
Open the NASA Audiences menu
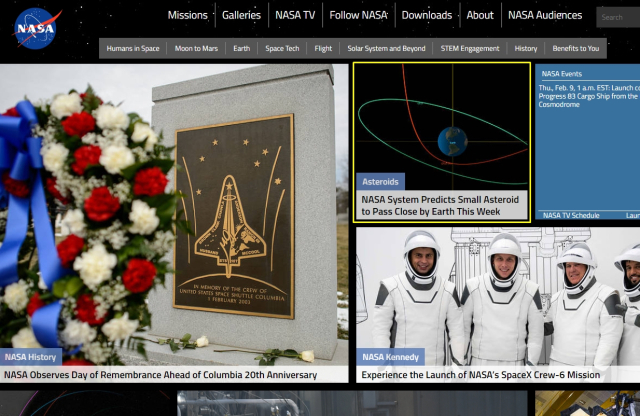(x=544, y=15)
